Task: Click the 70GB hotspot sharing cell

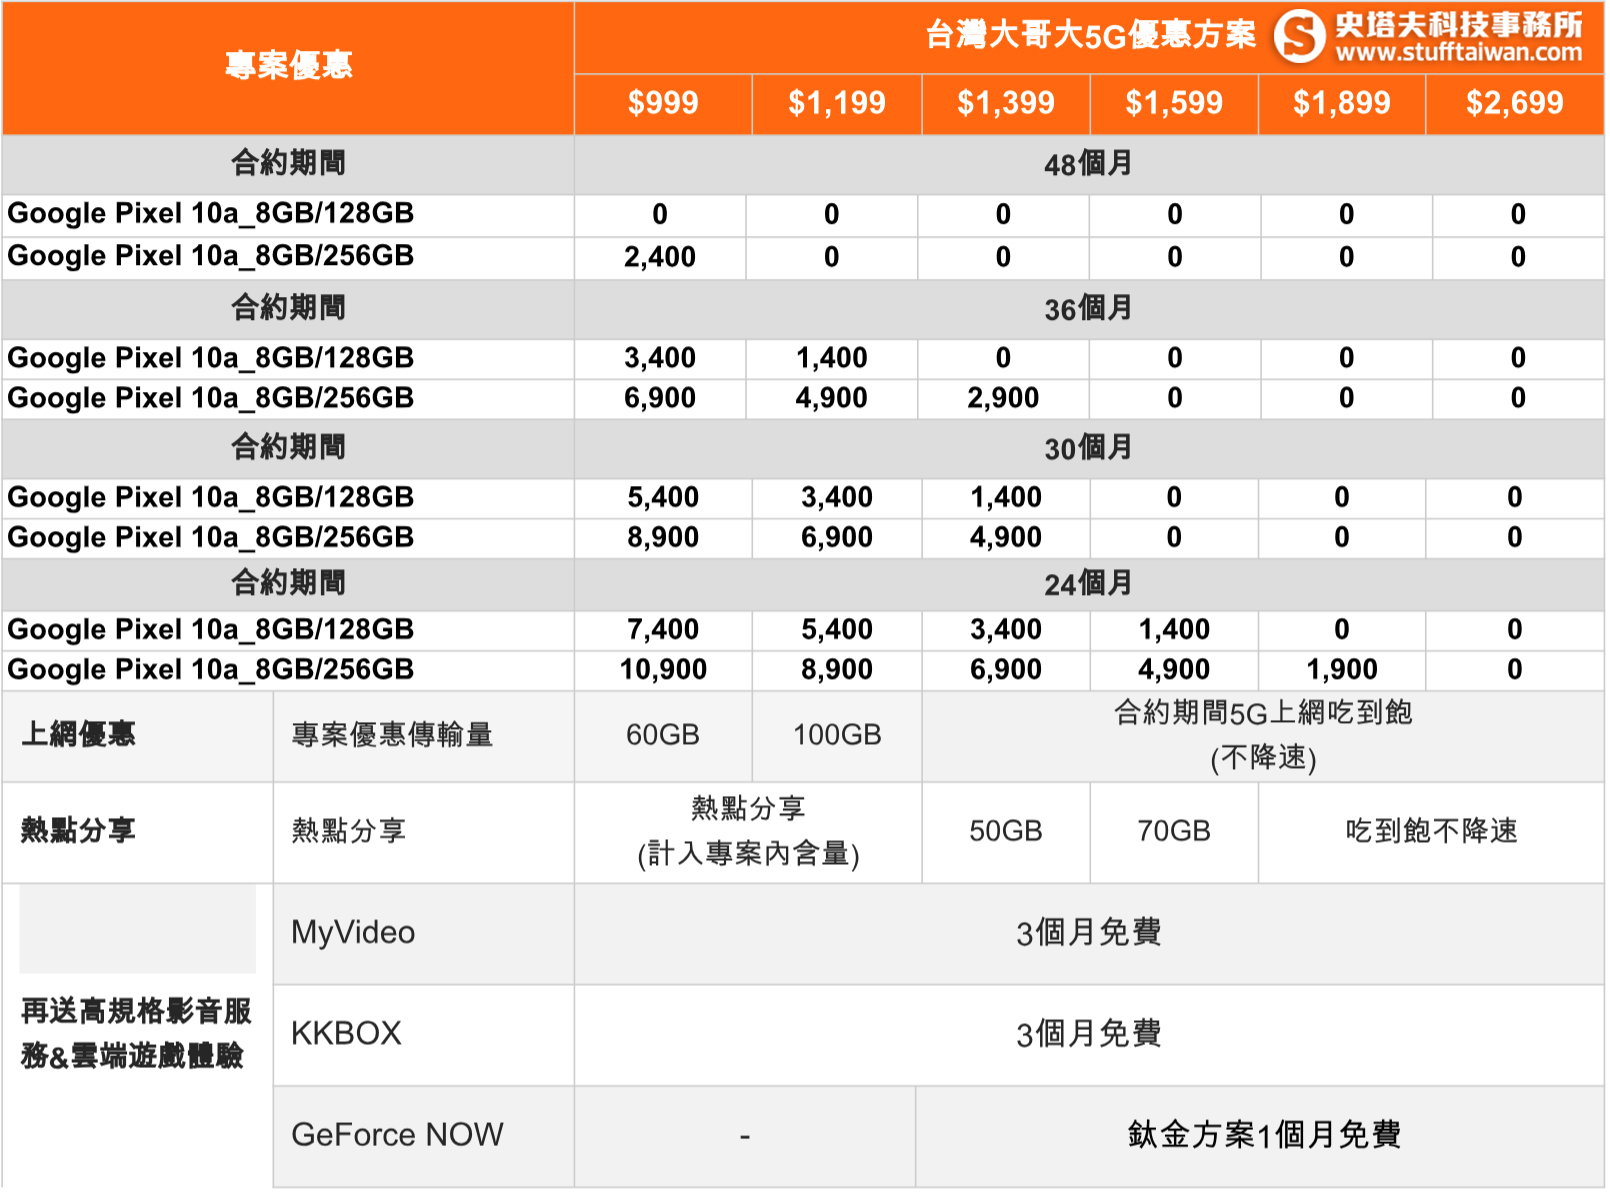Action: coord(1174,832)
